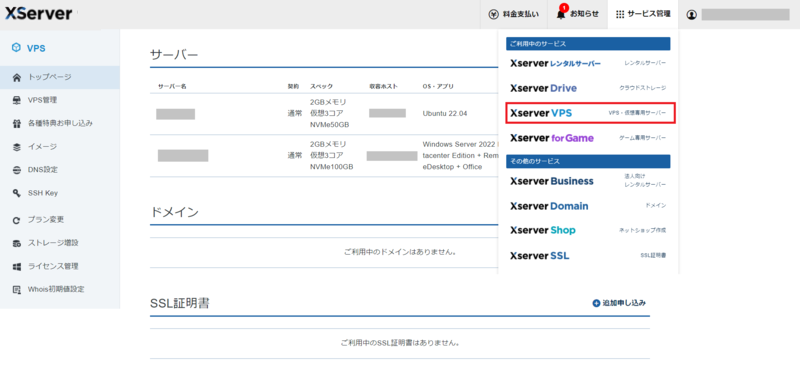800x380 pixels.
Task: Open ライセンス管理 in the sidebar
Action: coord(60,267)
